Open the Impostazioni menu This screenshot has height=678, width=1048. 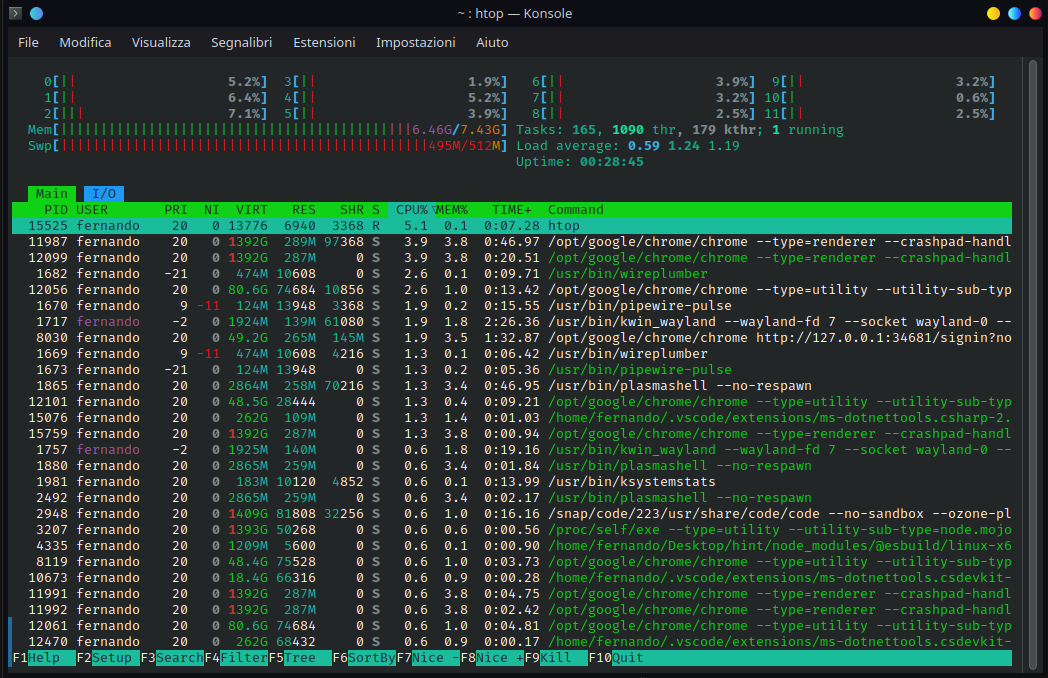tap(415, 43)
